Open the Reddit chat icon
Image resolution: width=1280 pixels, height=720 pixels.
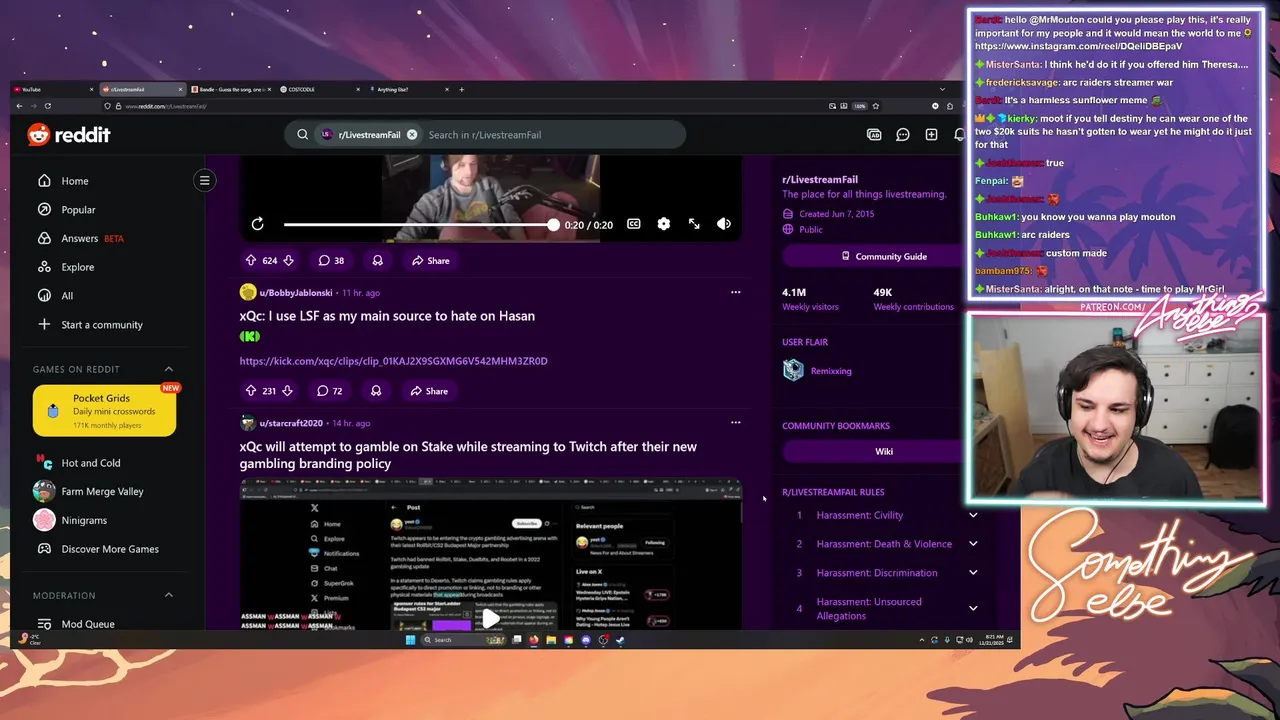click(903, 135)
